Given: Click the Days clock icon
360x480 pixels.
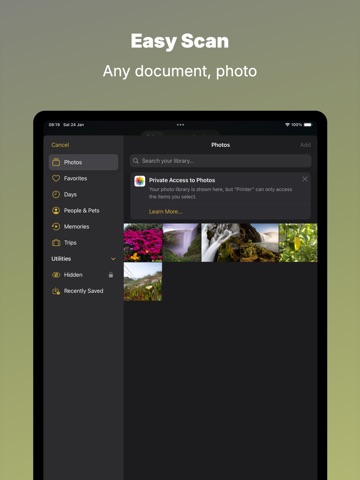Looking at the screenshot, I should (56, 194).
